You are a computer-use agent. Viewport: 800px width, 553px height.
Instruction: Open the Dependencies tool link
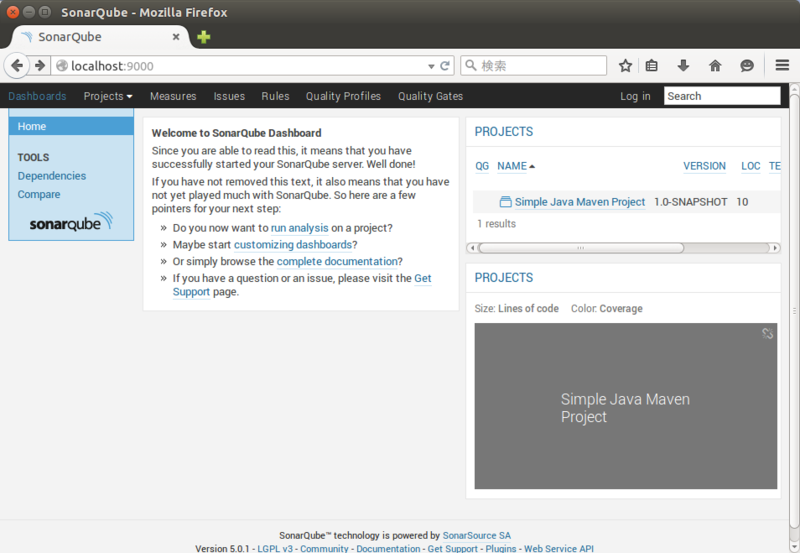(52, 175)
